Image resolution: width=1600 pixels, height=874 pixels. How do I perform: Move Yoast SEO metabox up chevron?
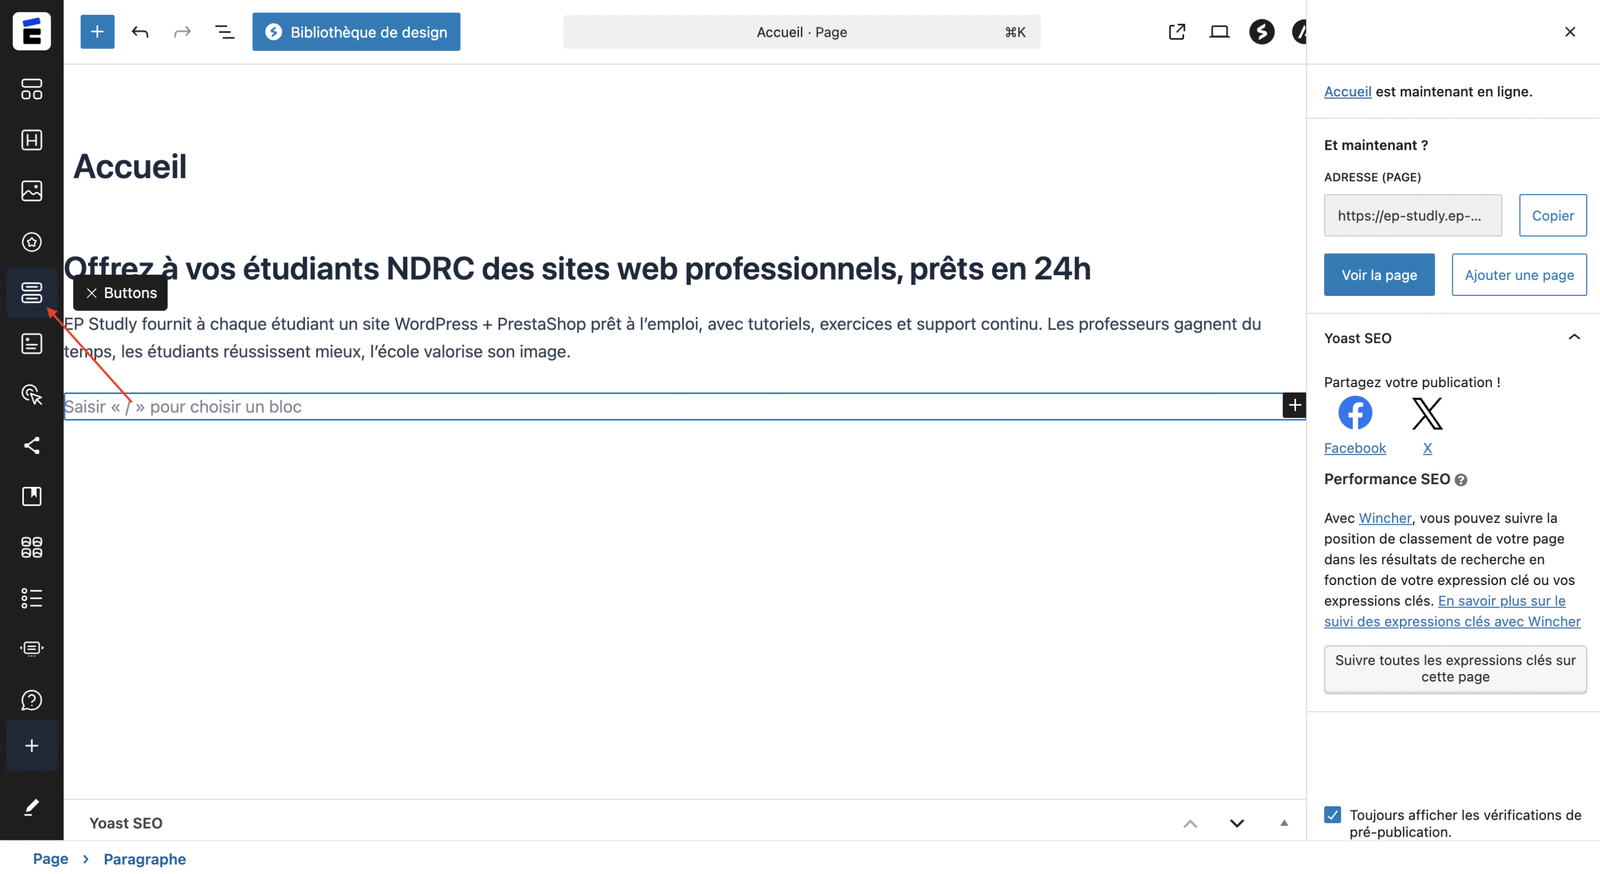pyautogui.click(x=1190, y=824)
